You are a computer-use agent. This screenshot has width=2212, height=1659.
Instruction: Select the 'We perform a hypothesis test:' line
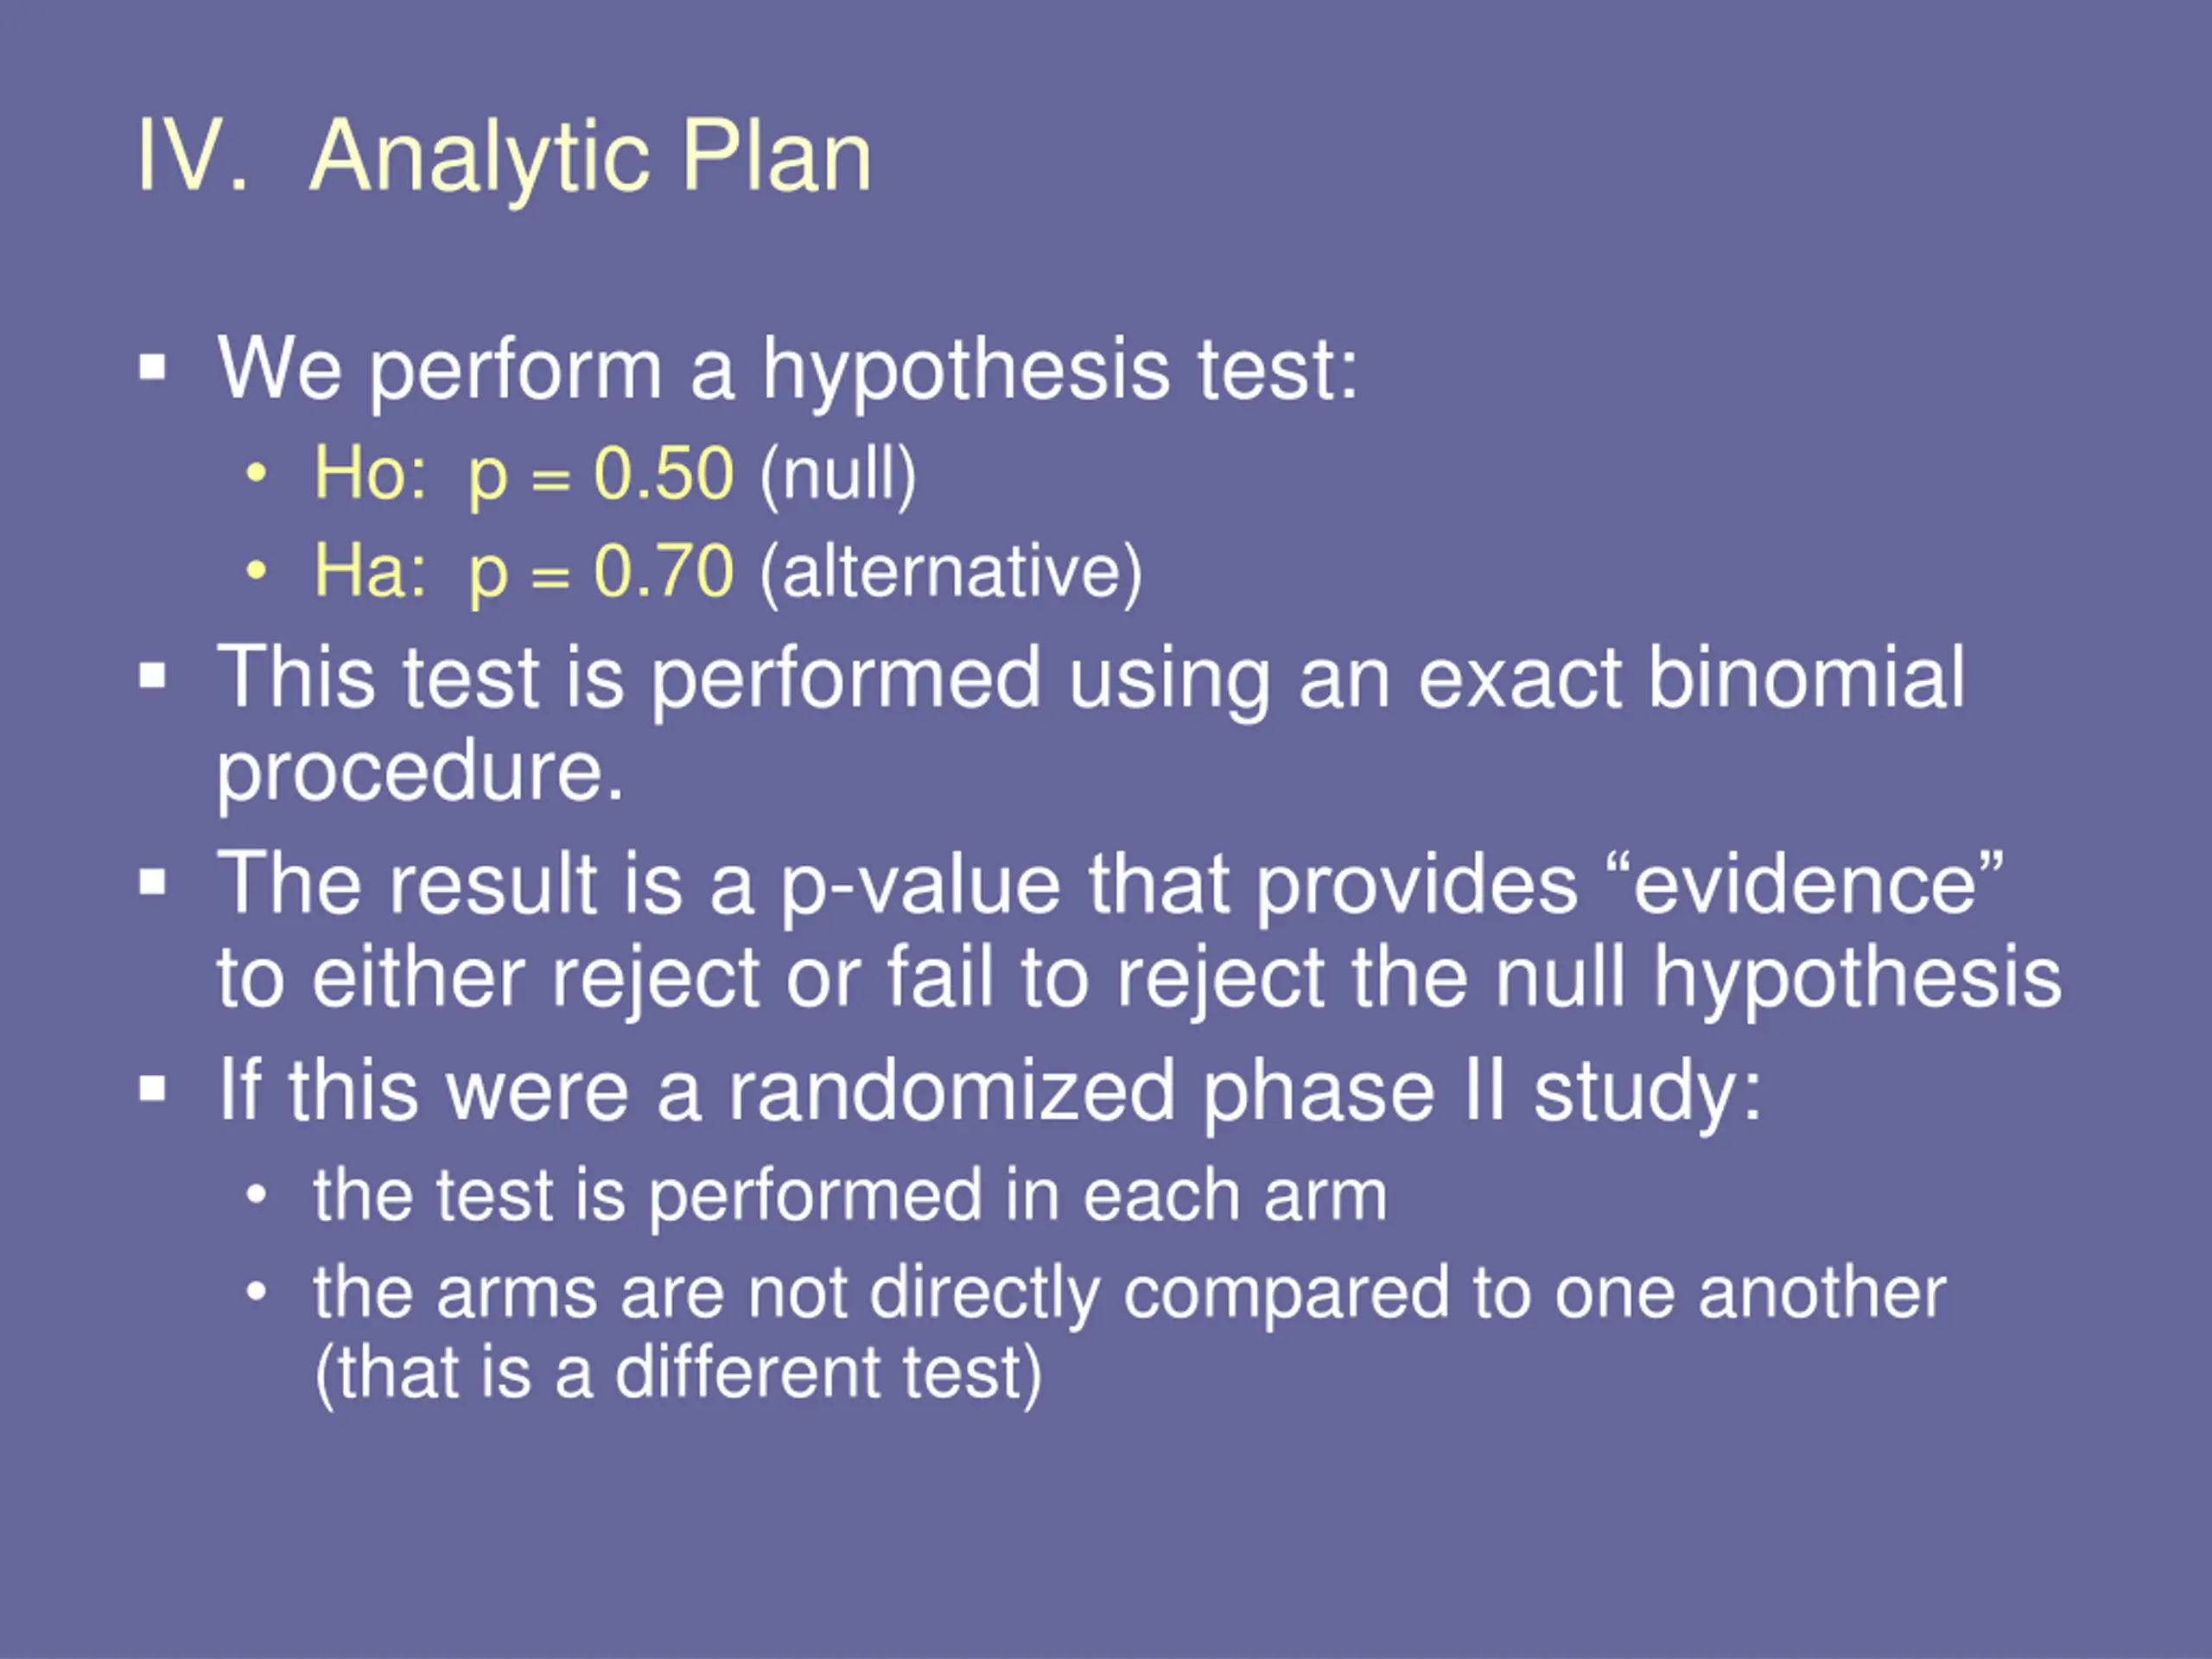(x=788, y=371)
